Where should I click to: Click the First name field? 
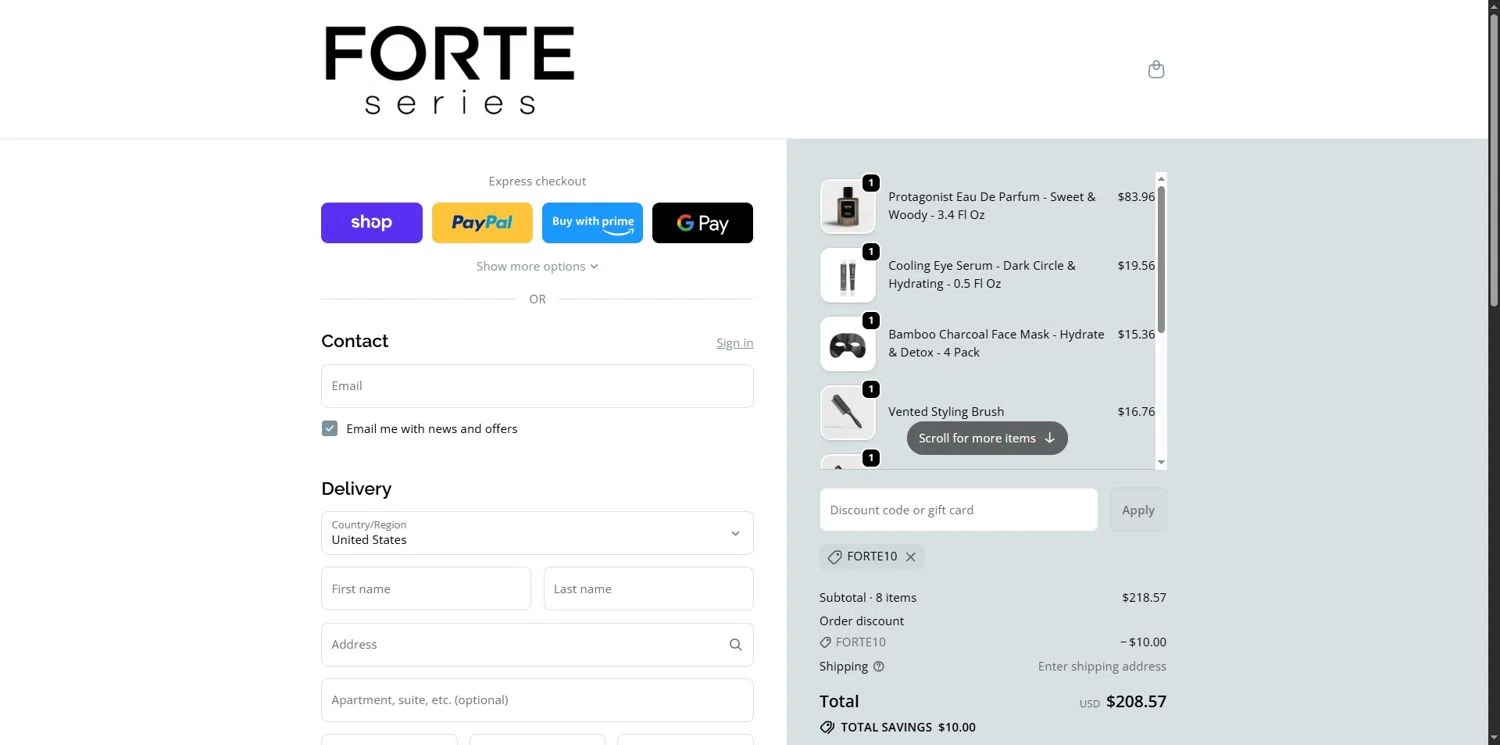426,589
